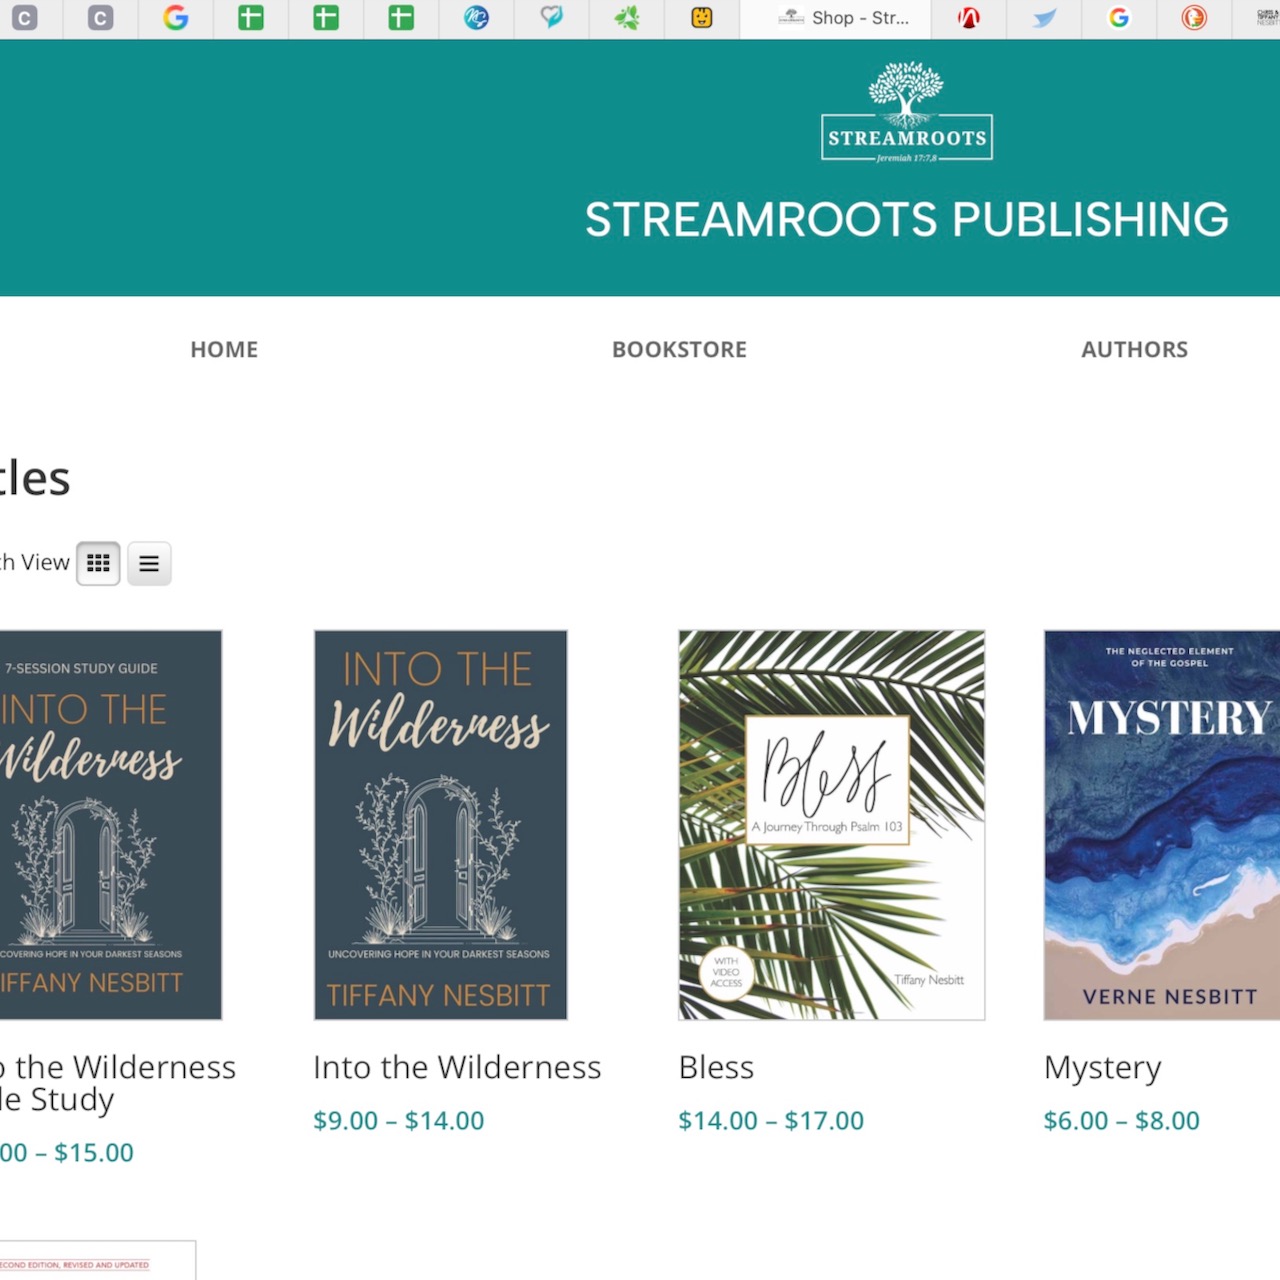This screenshot has width=1280, height=1280.
Task: Open the bee-icon browser tab
Action: coord(701,18)
